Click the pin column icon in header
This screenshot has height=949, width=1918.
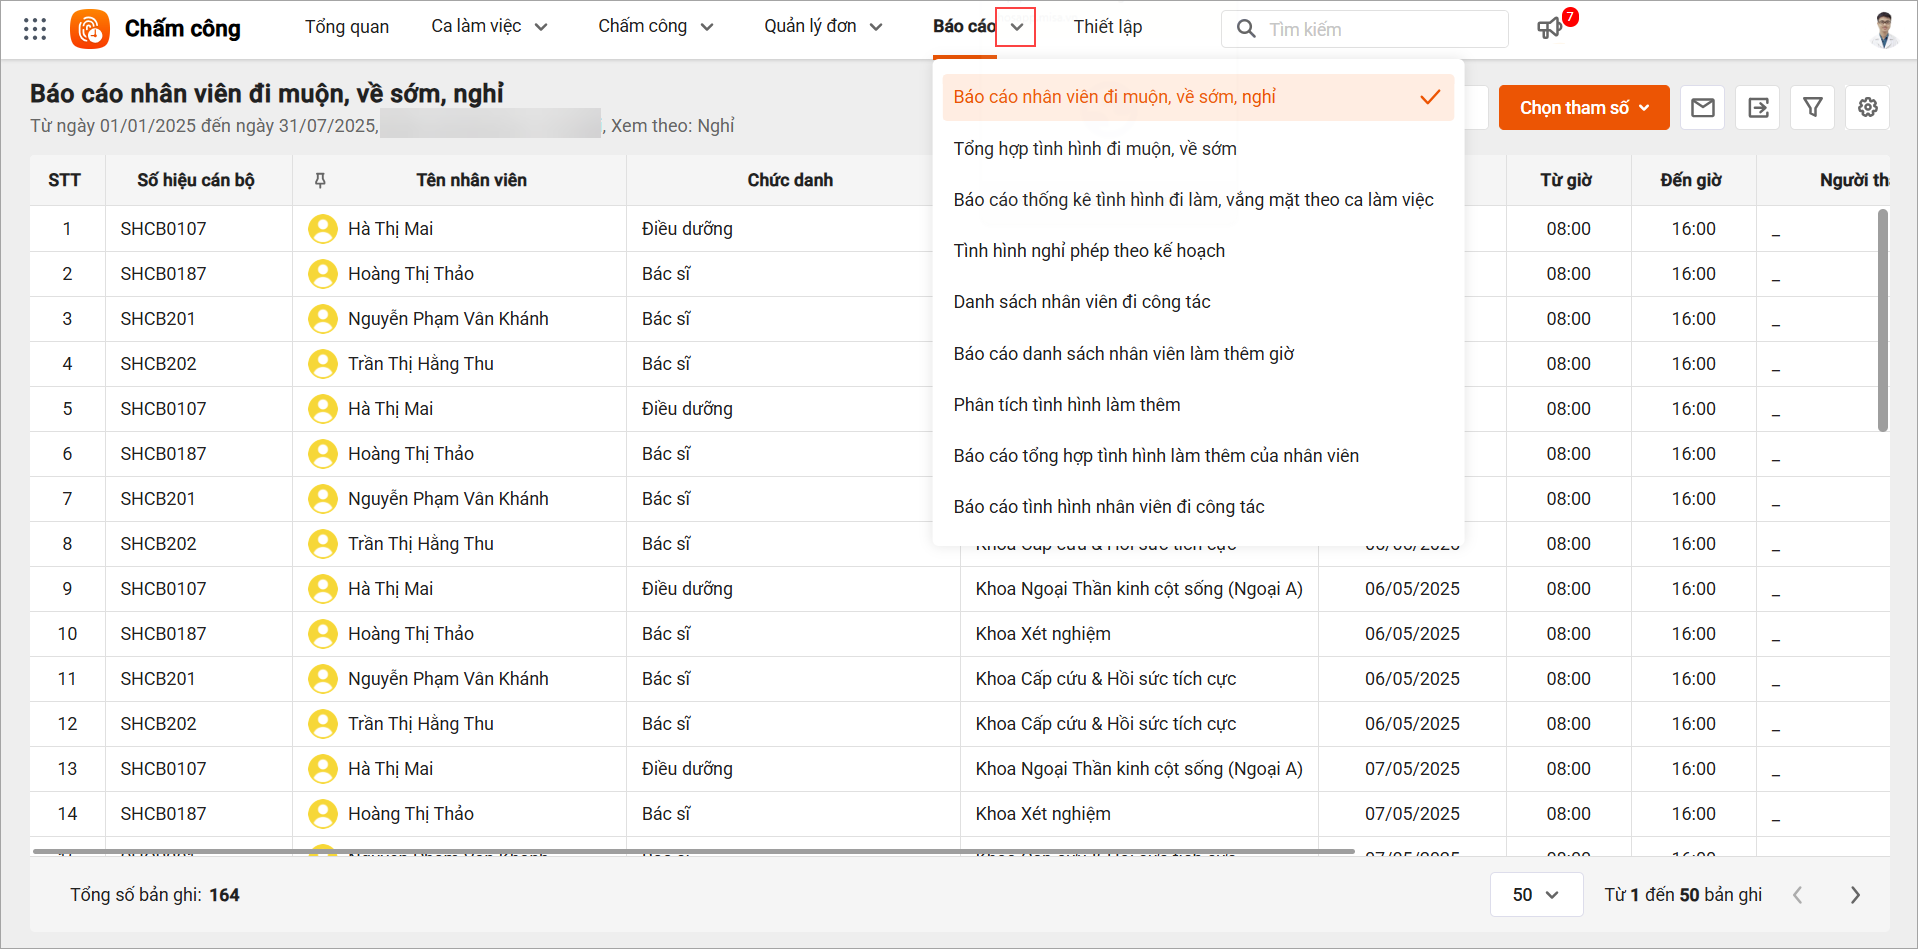click(x=320, y=180)
